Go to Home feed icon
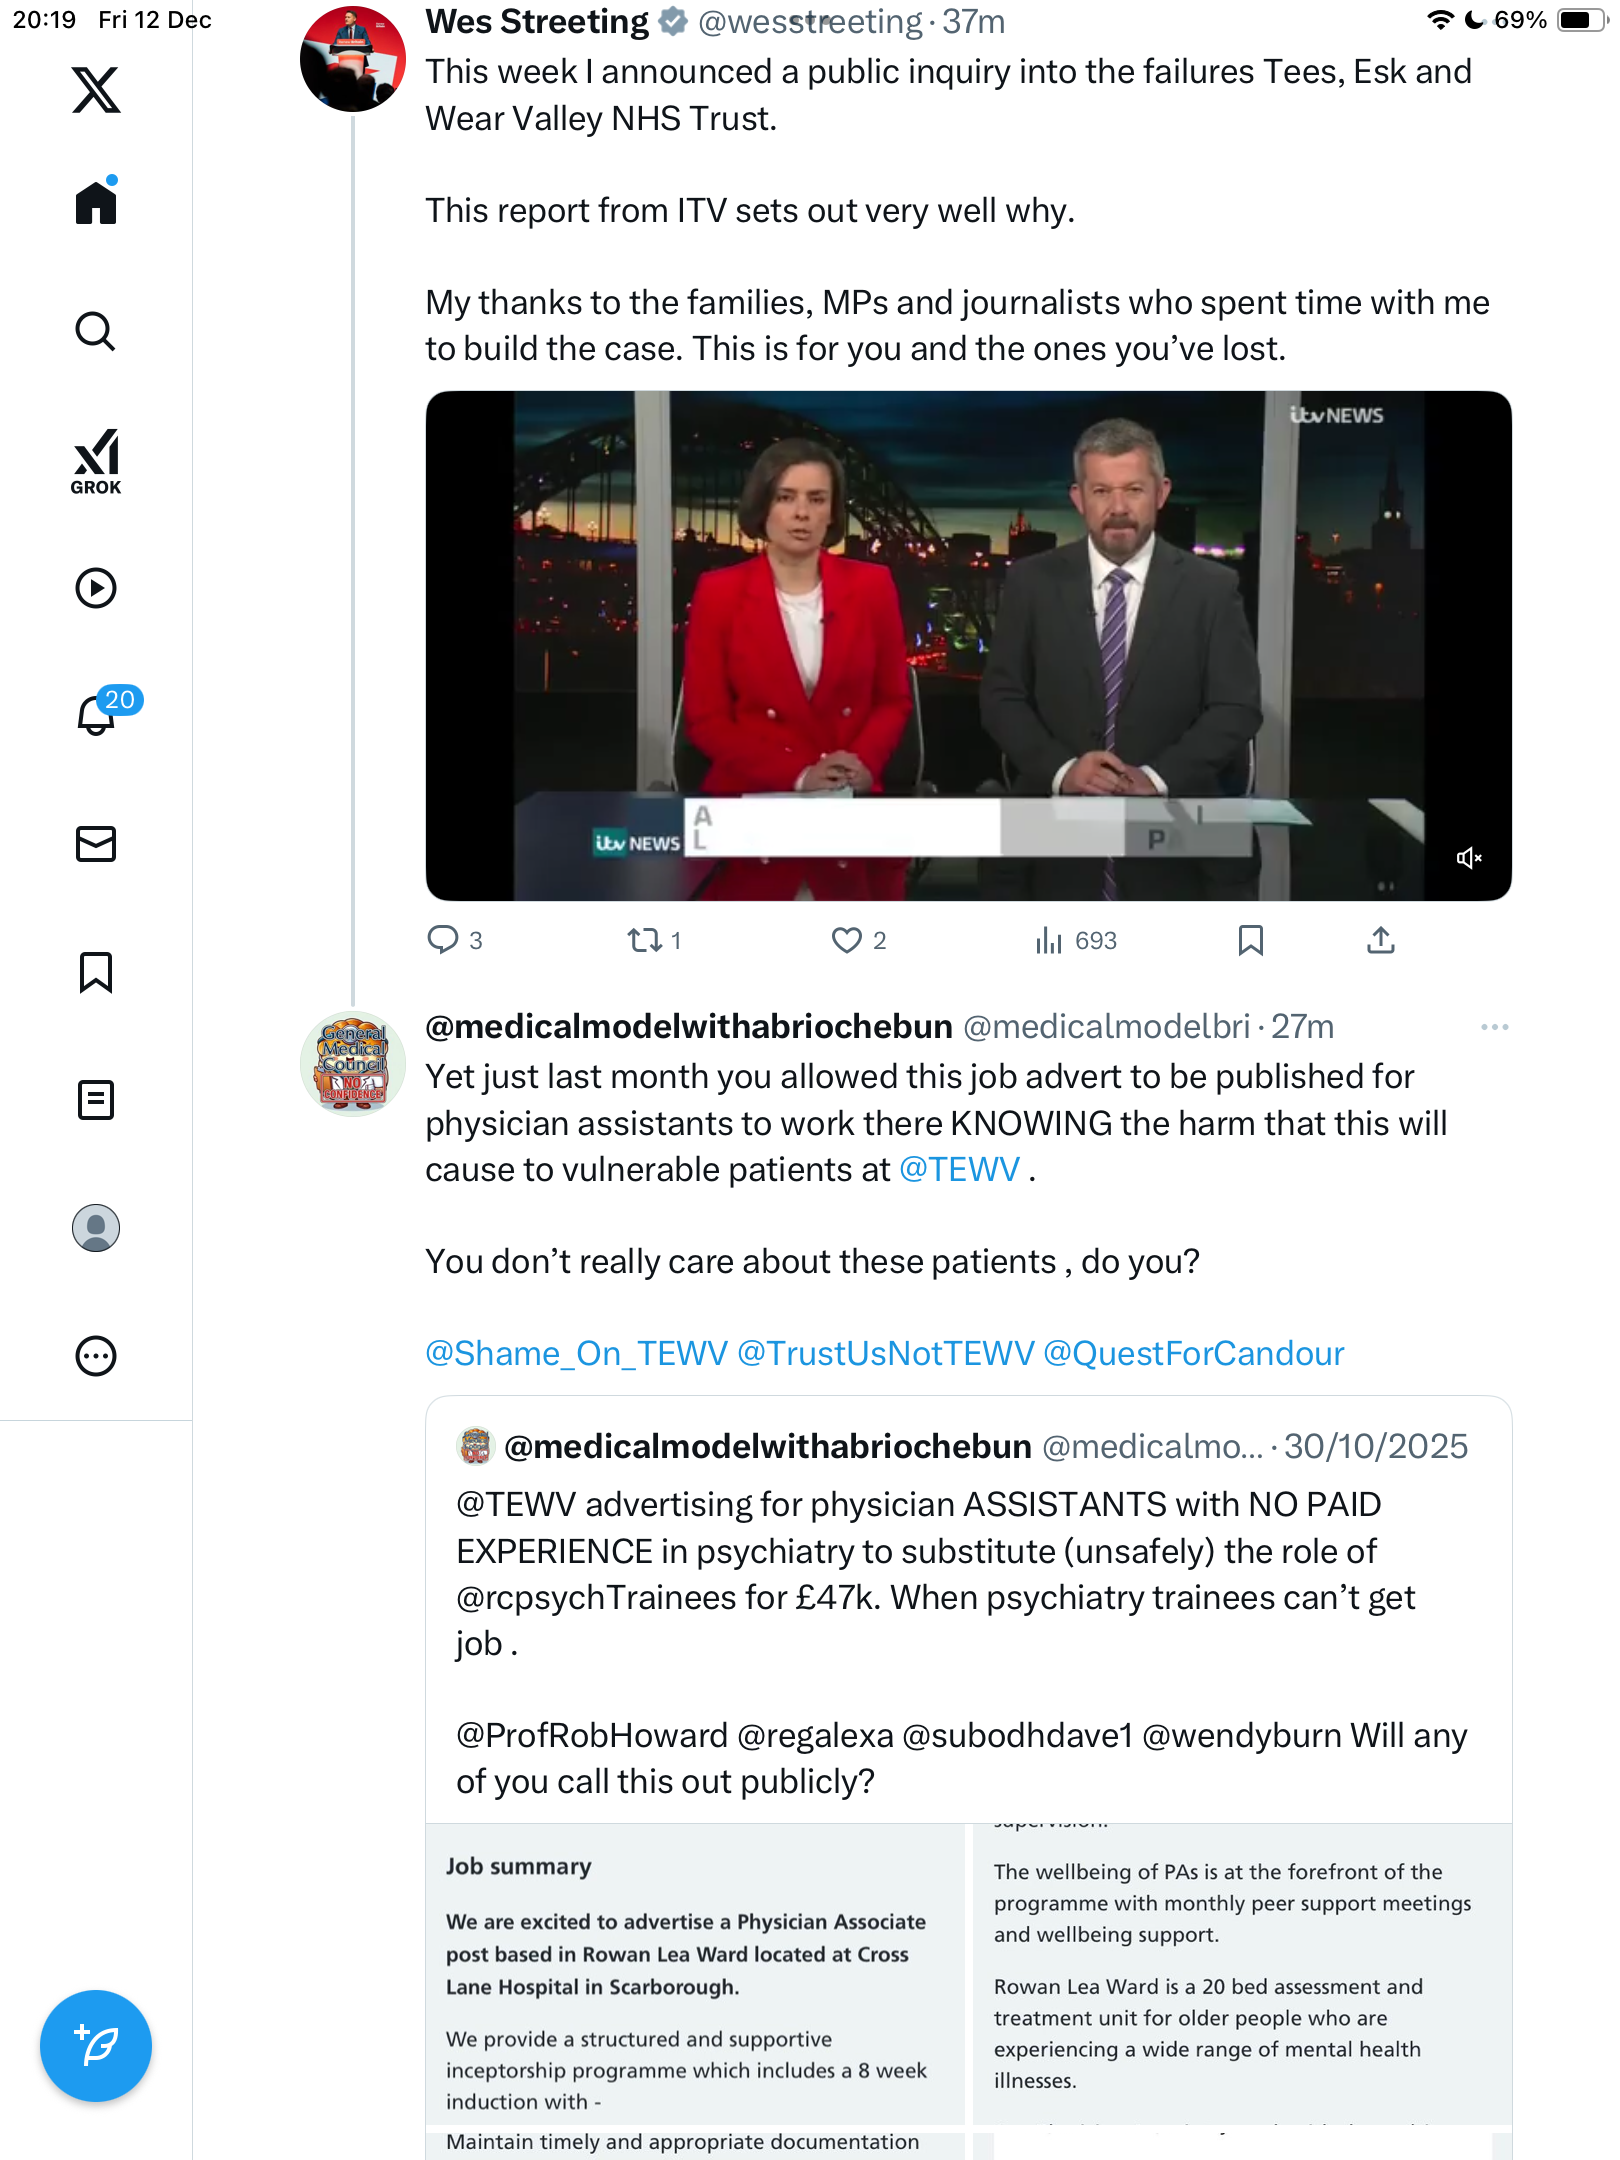Image resolution: width=1620 pixels, height=2160 pixels. 96,202
